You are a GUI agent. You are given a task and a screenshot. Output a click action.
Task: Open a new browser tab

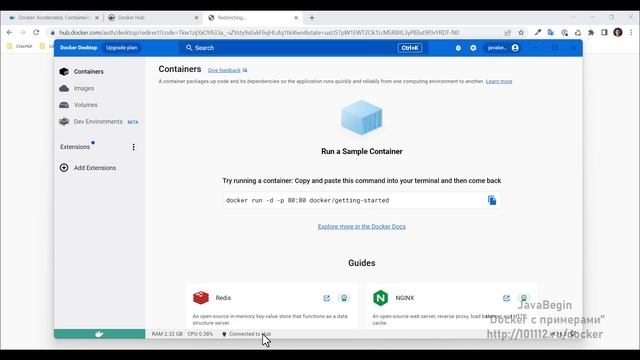(312, 18)
